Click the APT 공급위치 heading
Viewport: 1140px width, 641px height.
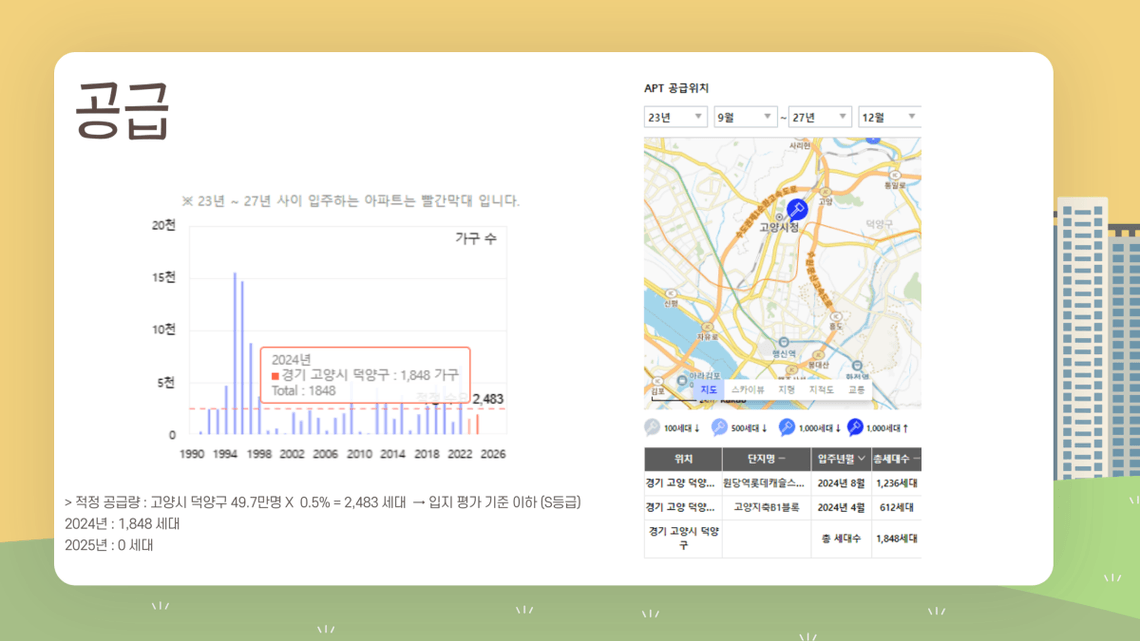676,88
